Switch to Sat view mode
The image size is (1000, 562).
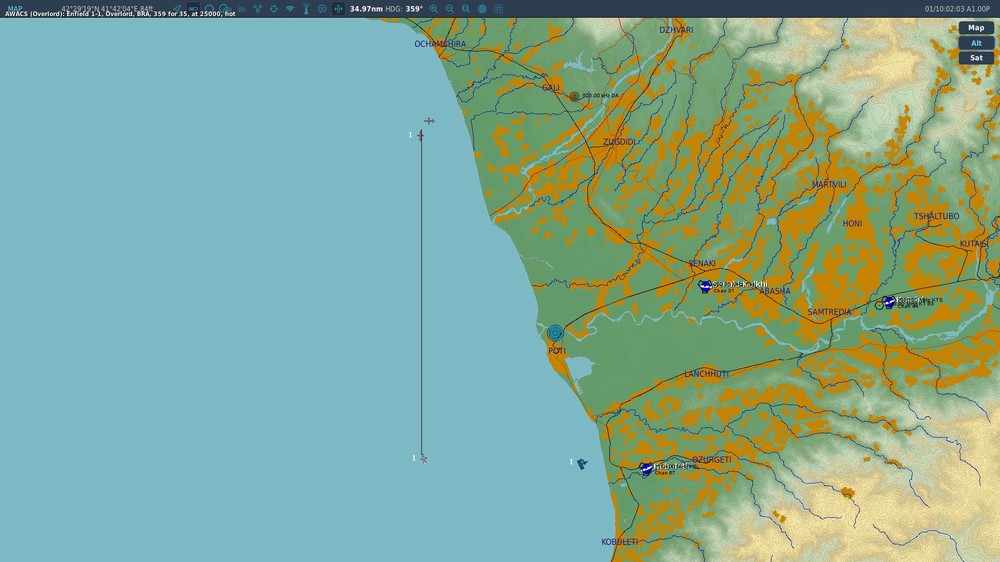pyautogui.click(x=976, y=57)
